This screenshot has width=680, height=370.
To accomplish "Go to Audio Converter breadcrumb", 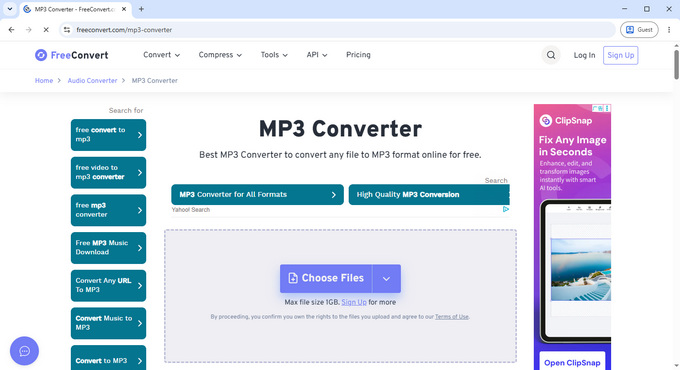I will point(92,80).
